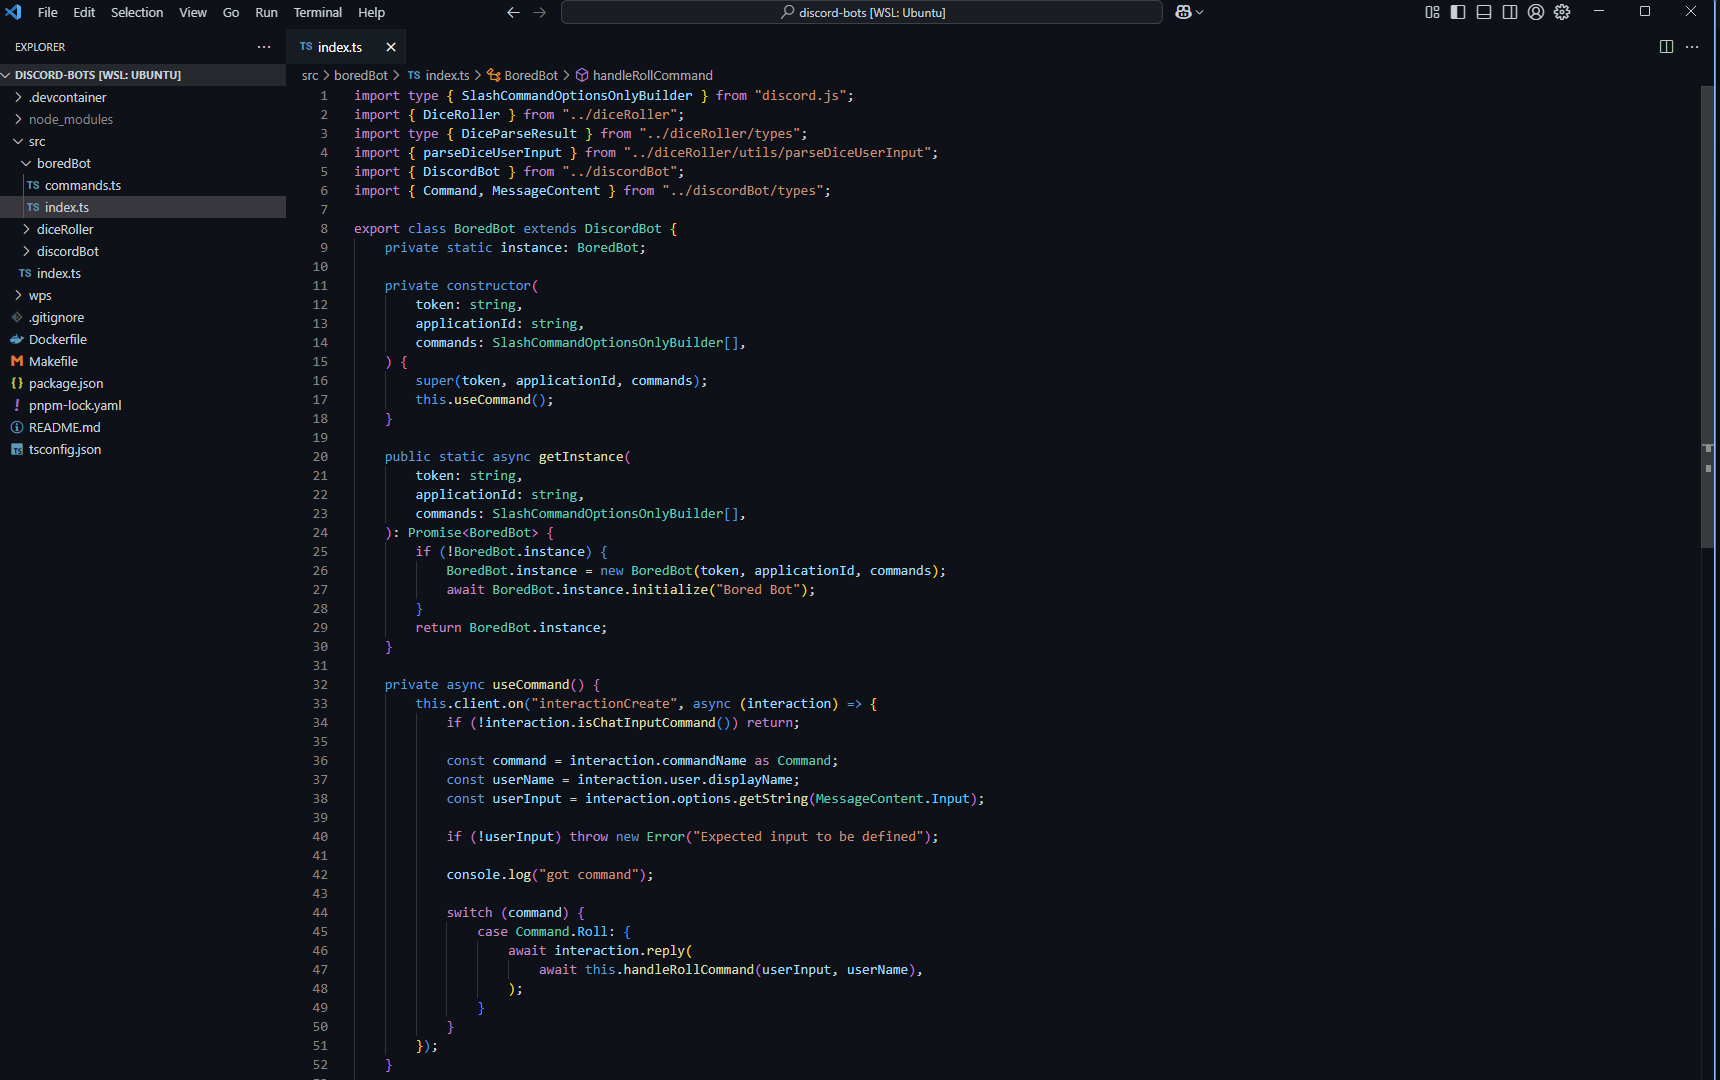
Task: Open commands.ts in the explorer
Action: point(143,185)
